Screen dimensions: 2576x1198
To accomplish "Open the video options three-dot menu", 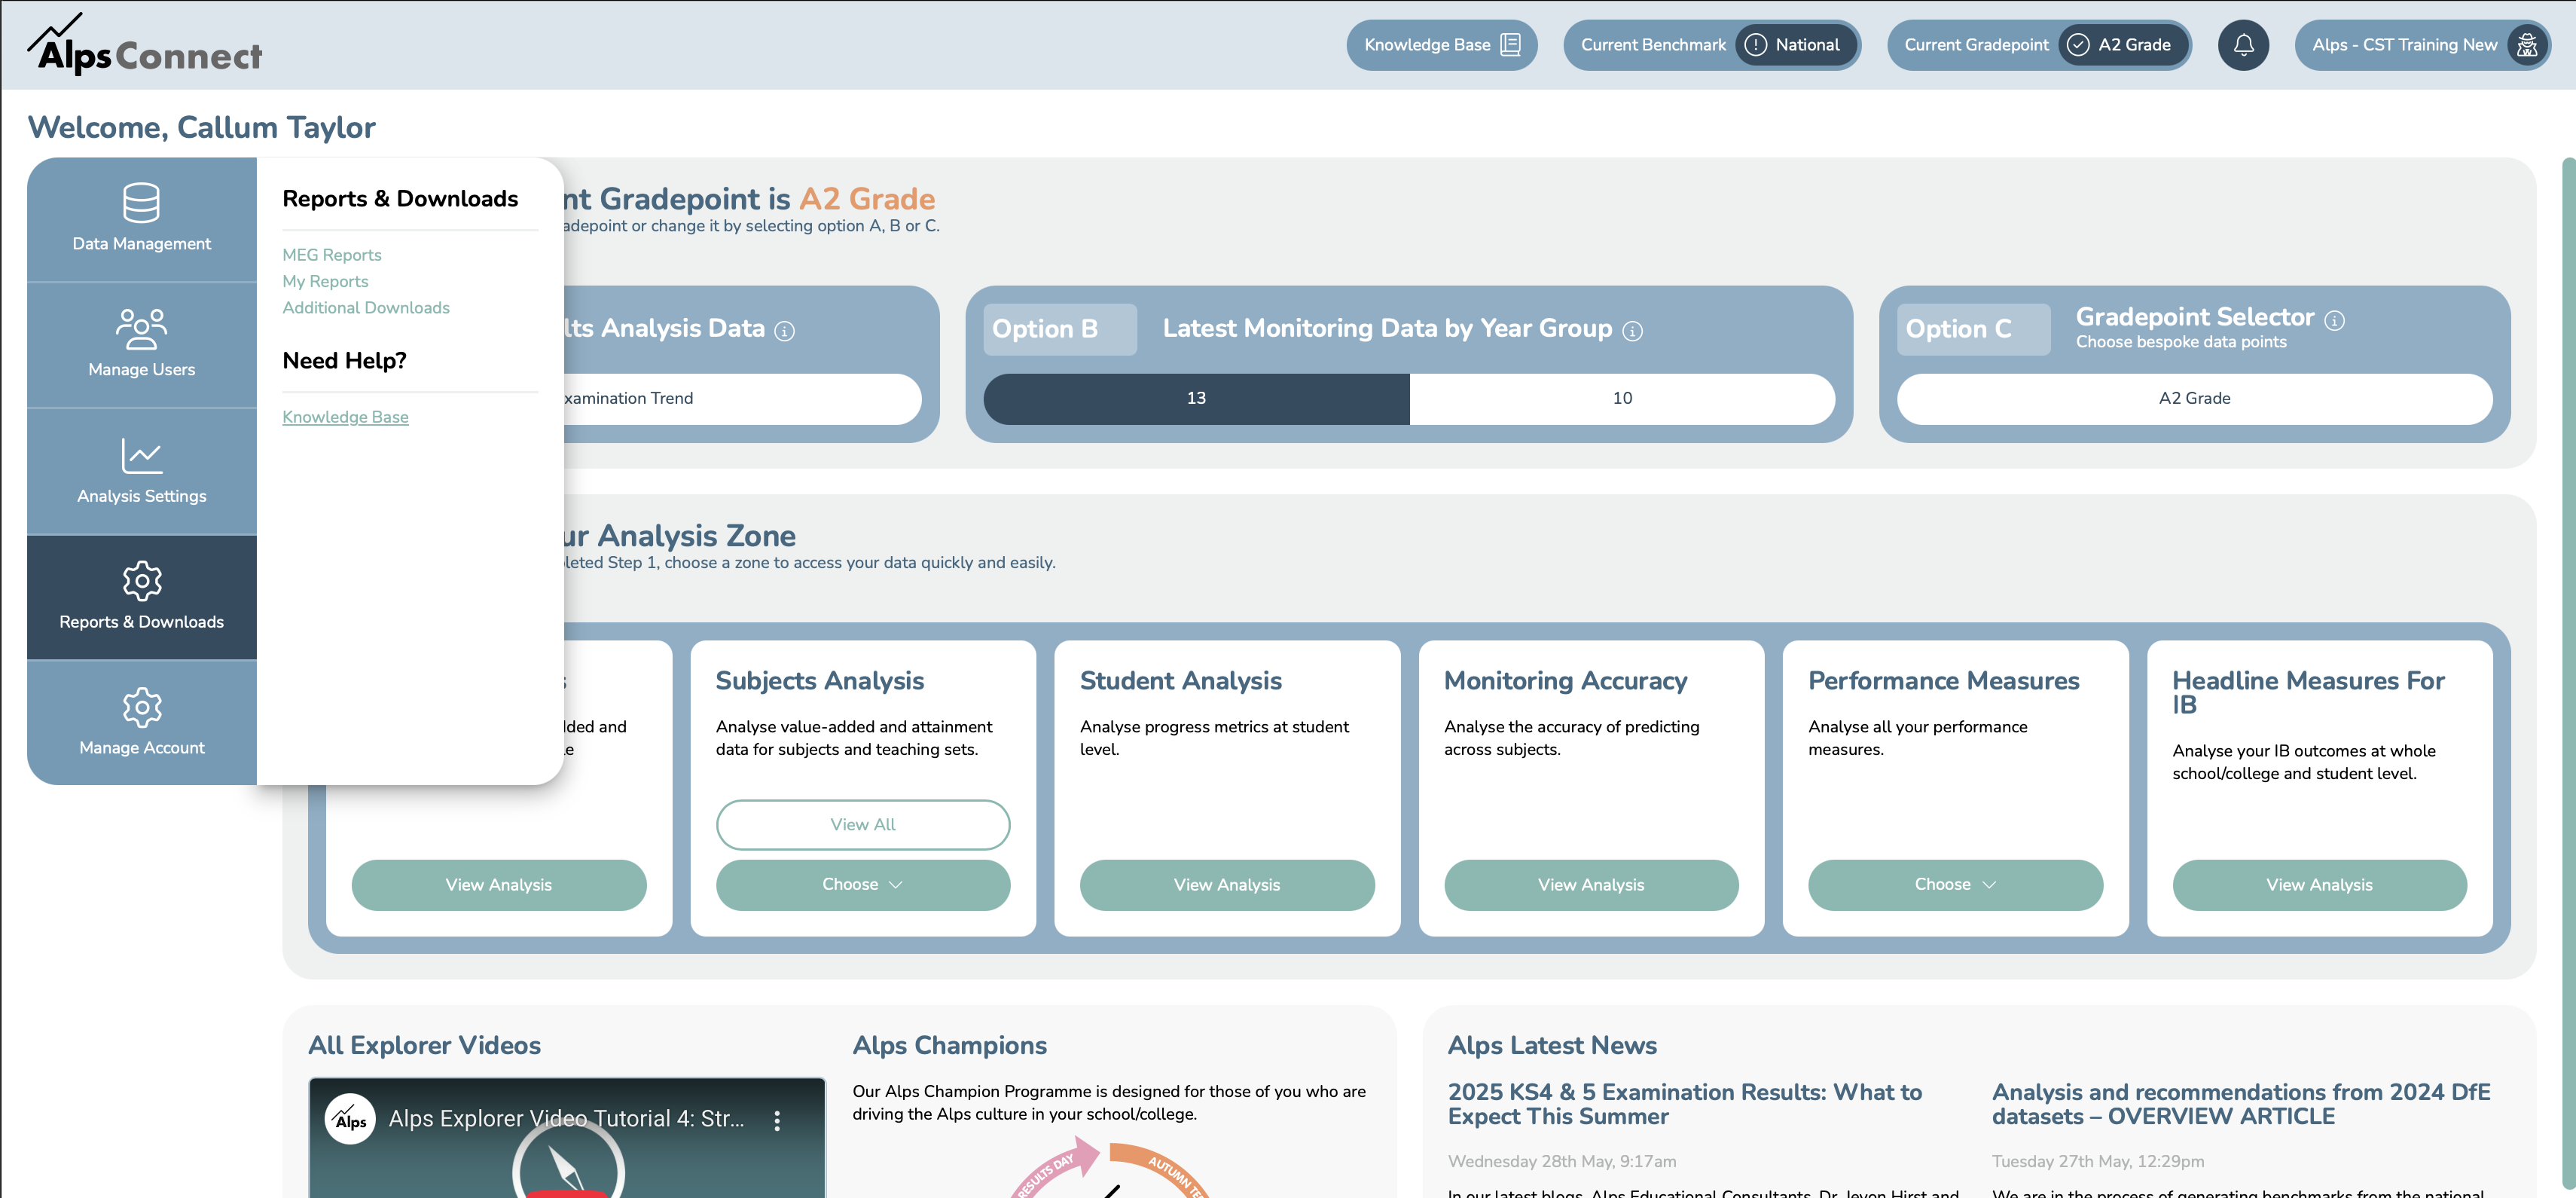I will (777, 1120).
